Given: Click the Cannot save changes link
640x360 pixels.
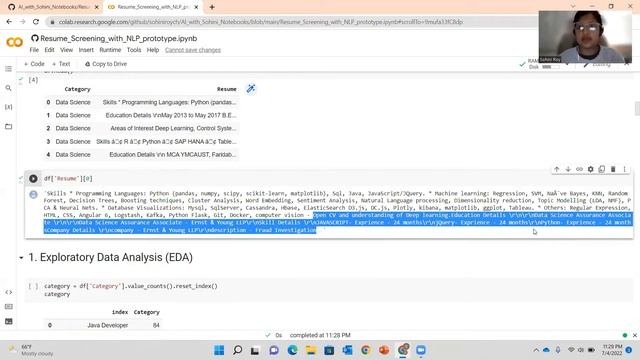Looking at the screenshot, I should pyautogui.click(x=193, y=50).
